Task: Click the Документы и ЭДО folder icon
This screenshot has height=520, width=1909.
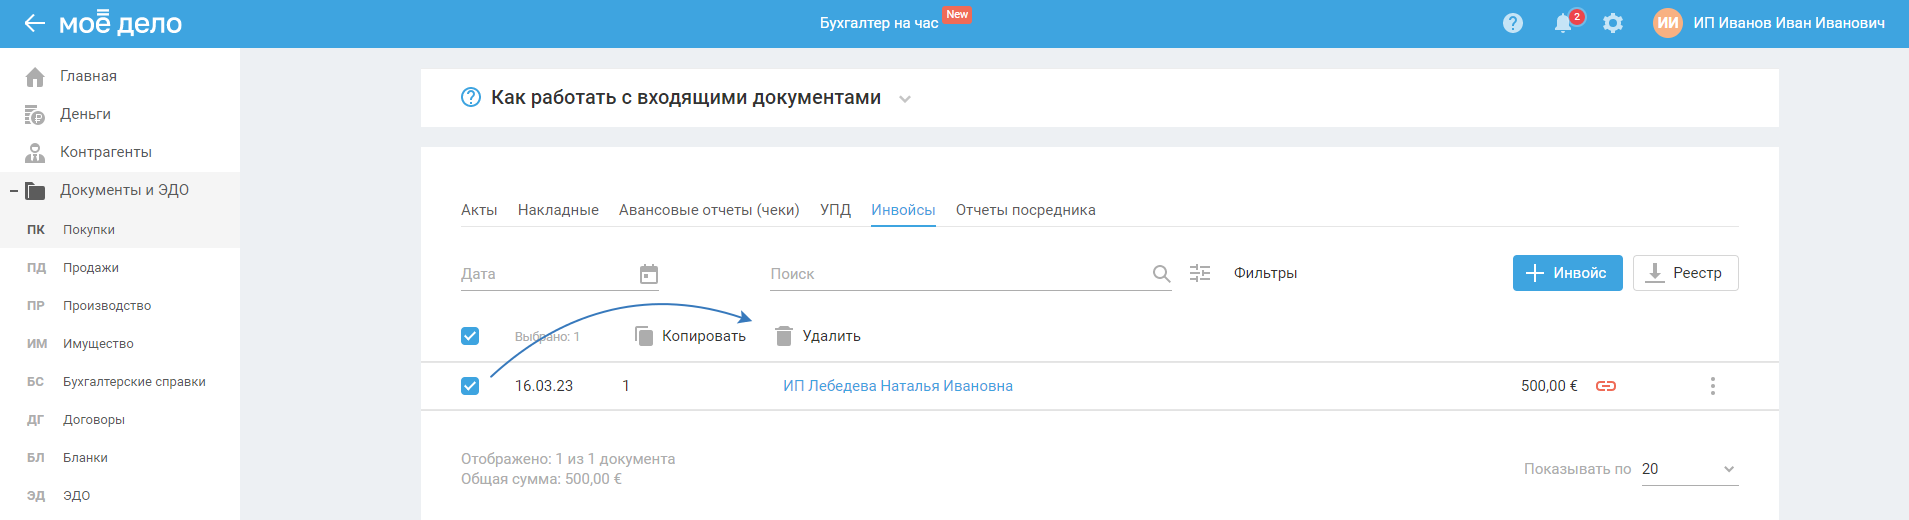Action: [35, 190]
